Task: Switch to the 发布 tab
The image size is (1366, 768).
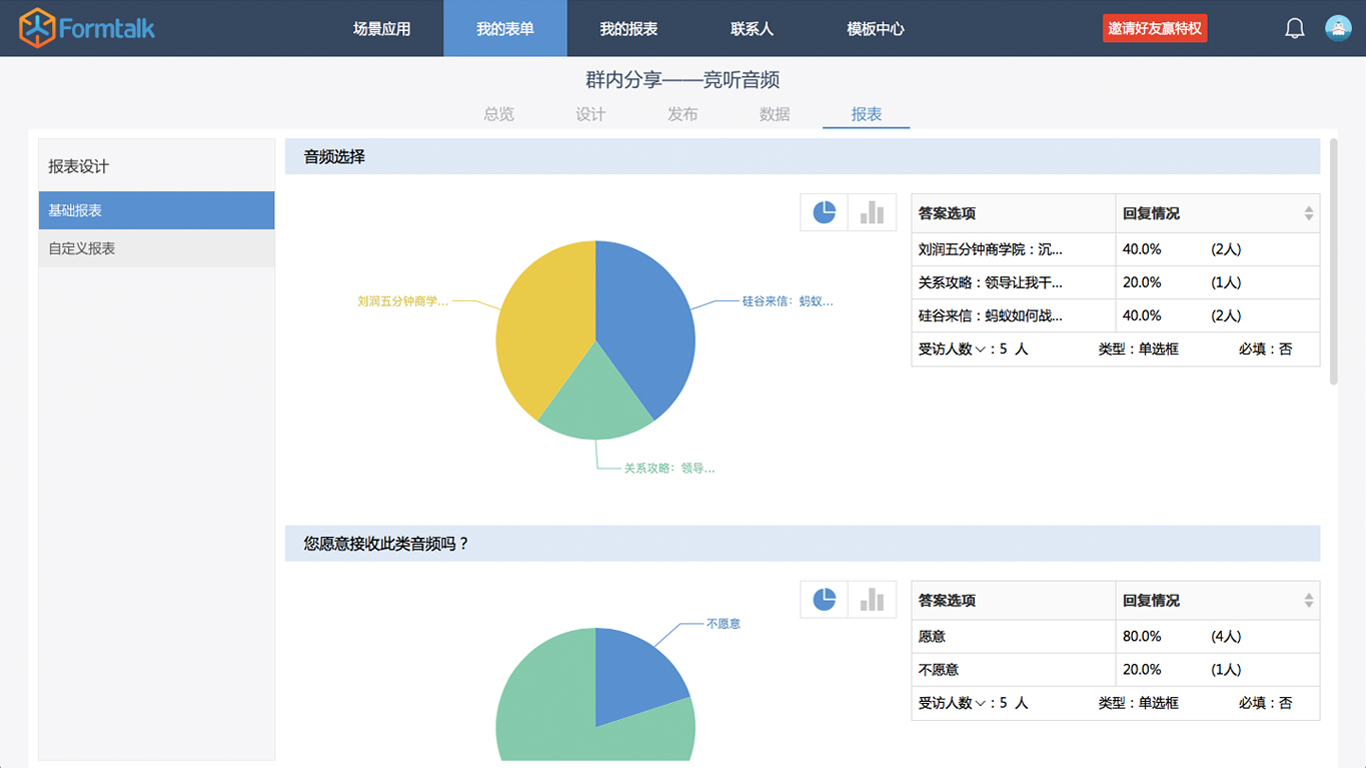Action: [683, 114]
